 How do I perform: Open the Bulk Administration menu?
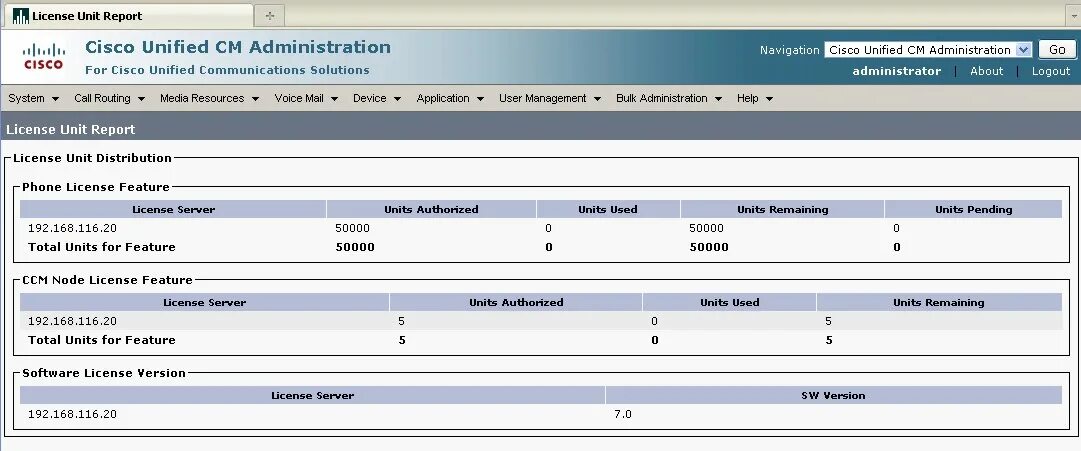tap(669, 99)
